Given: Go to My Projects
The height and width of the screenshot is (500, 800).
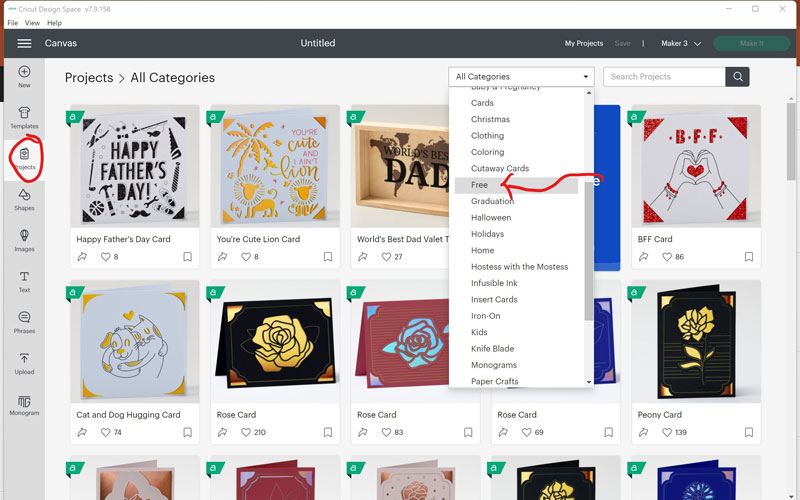Looking at the screenshot, I should pyautogui.click(x=584, y=43).
